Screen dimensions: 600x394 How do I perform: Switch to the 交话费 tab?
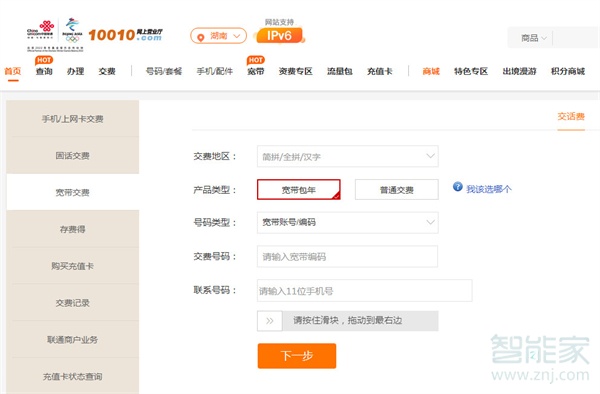tap(571, 117)
